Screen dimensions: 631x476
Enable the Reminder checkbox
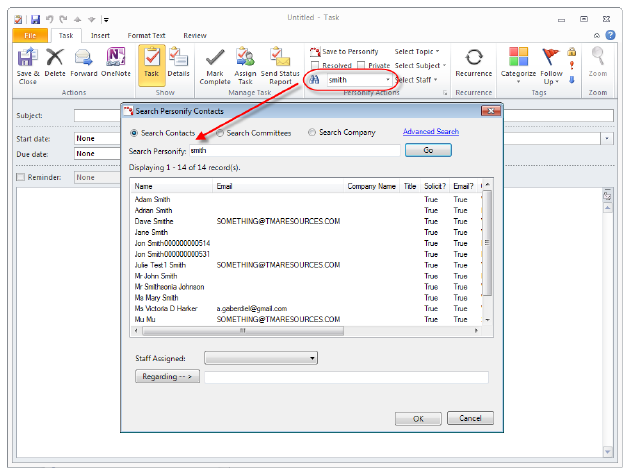[x=21, y=177]
